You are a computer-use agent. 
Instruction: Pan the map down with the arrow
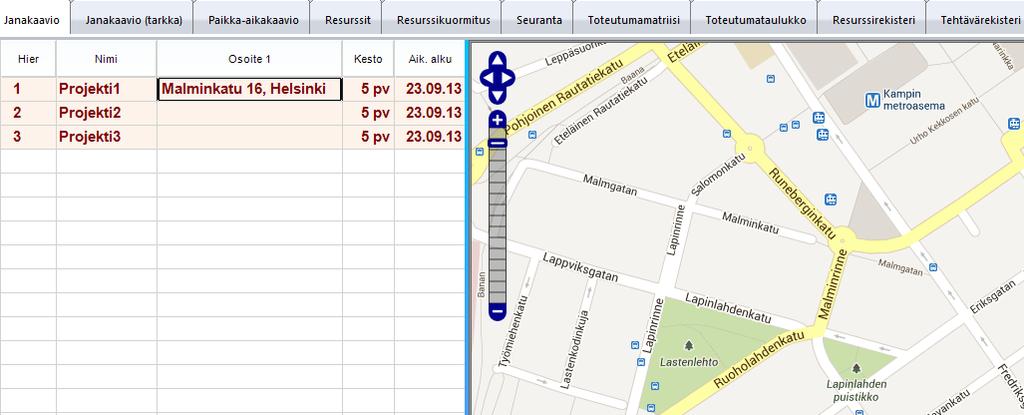pyautogui.click(x=498, y=95)
